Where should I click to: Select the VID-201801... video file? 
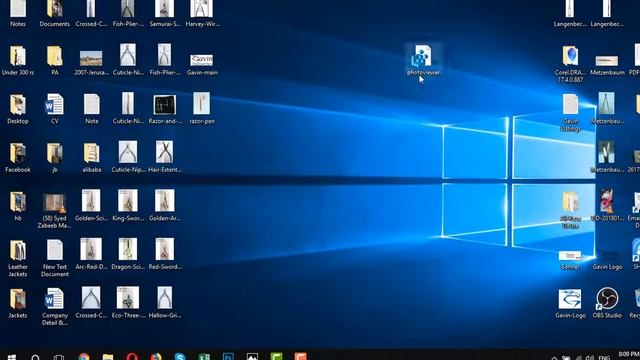(607, 206)
